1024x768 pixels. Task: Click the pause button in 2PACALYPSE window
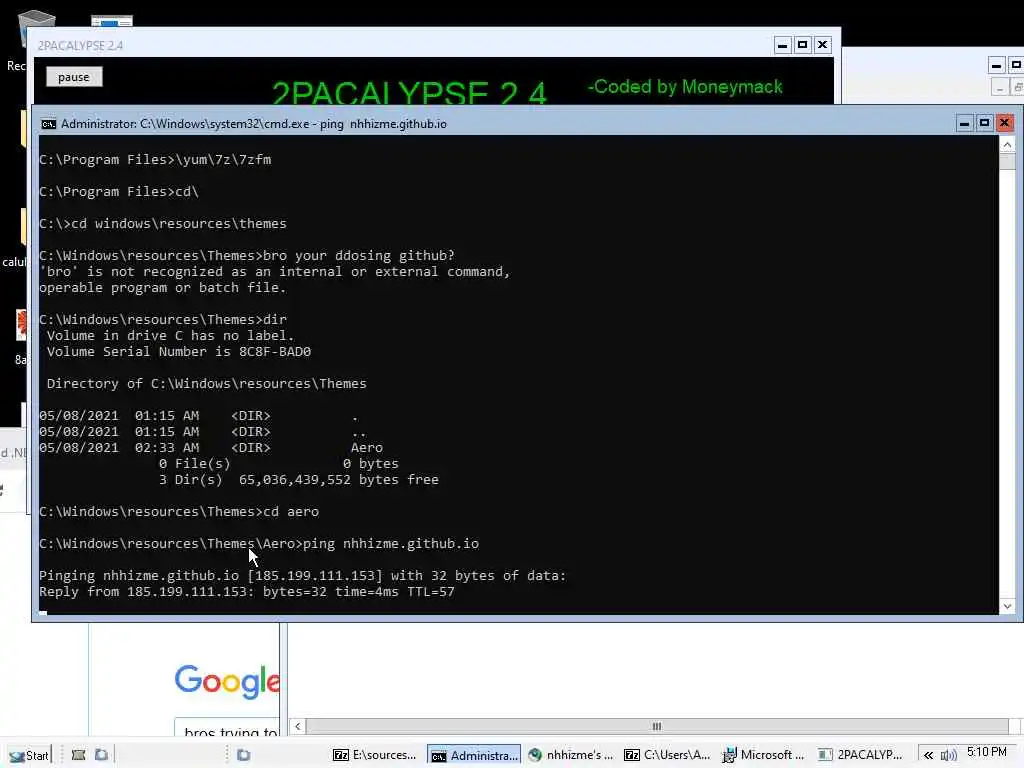coord(74,77)
